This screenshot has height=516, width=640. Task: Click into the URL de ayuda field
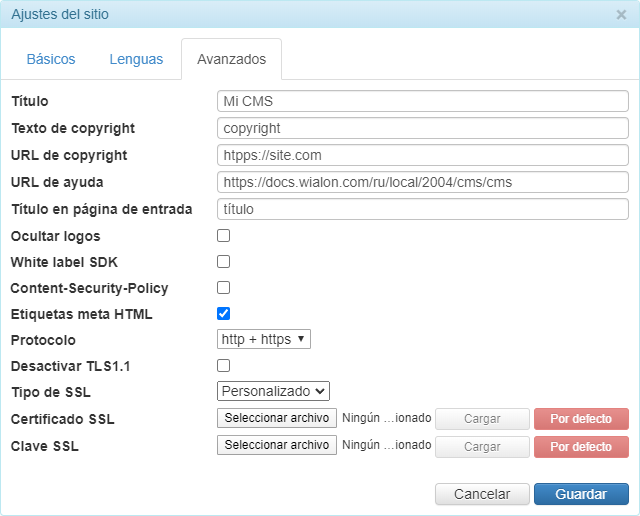pyautogui.click(x=422, y=182)
